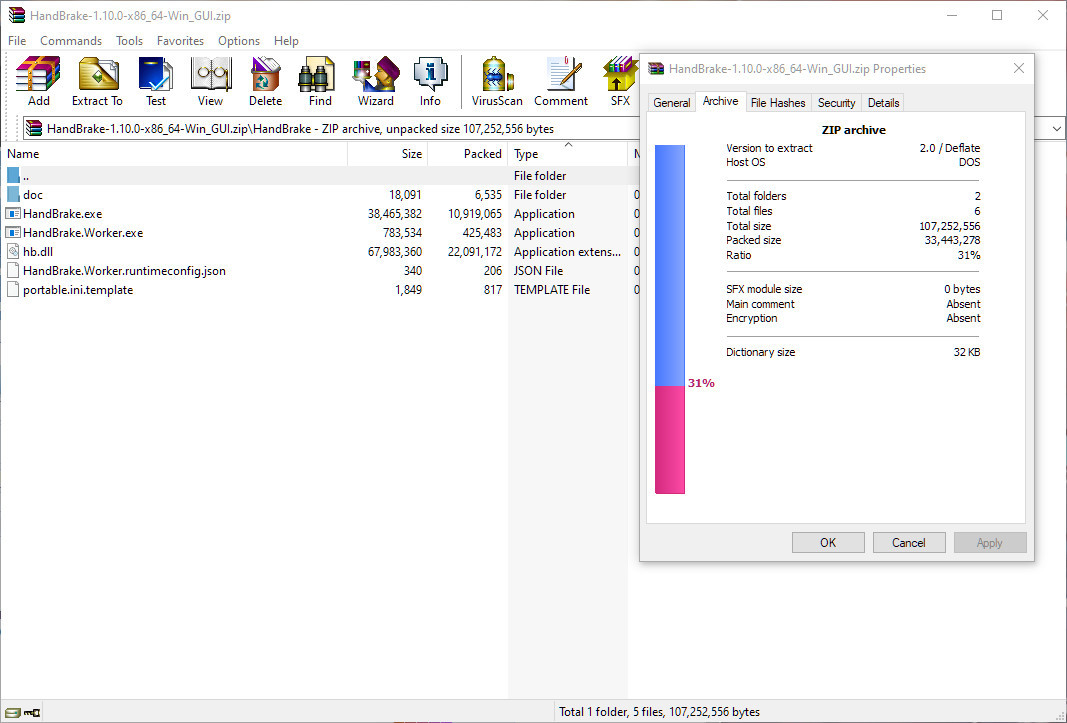
Task: Click the Packed size value 33,443,278
Action: click(x=952, y=240)
